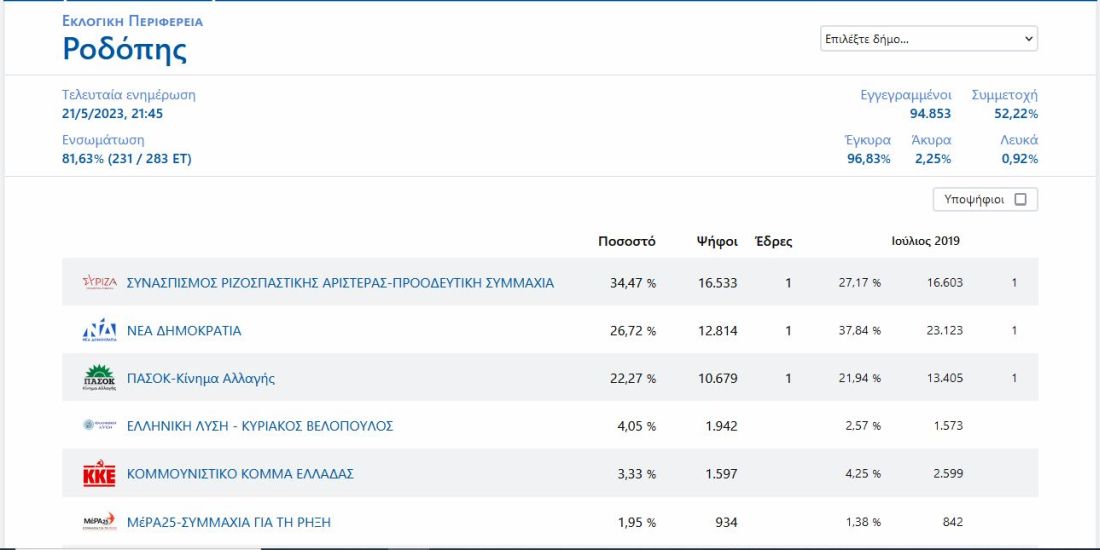Click the update timestamp 21/5/2023, 21:45
The image size is (1100, 550).
point(112,114)
